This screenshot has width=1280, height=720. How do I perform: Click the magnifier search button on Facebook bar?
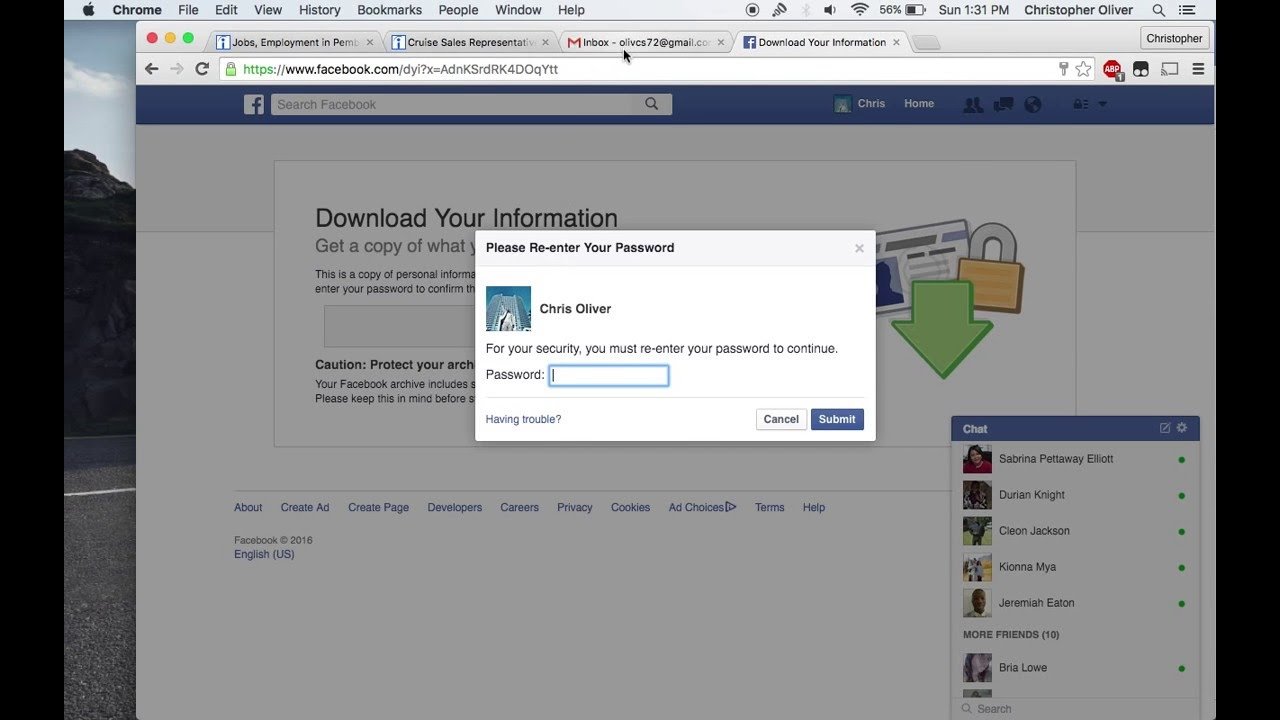click(652, 104)
